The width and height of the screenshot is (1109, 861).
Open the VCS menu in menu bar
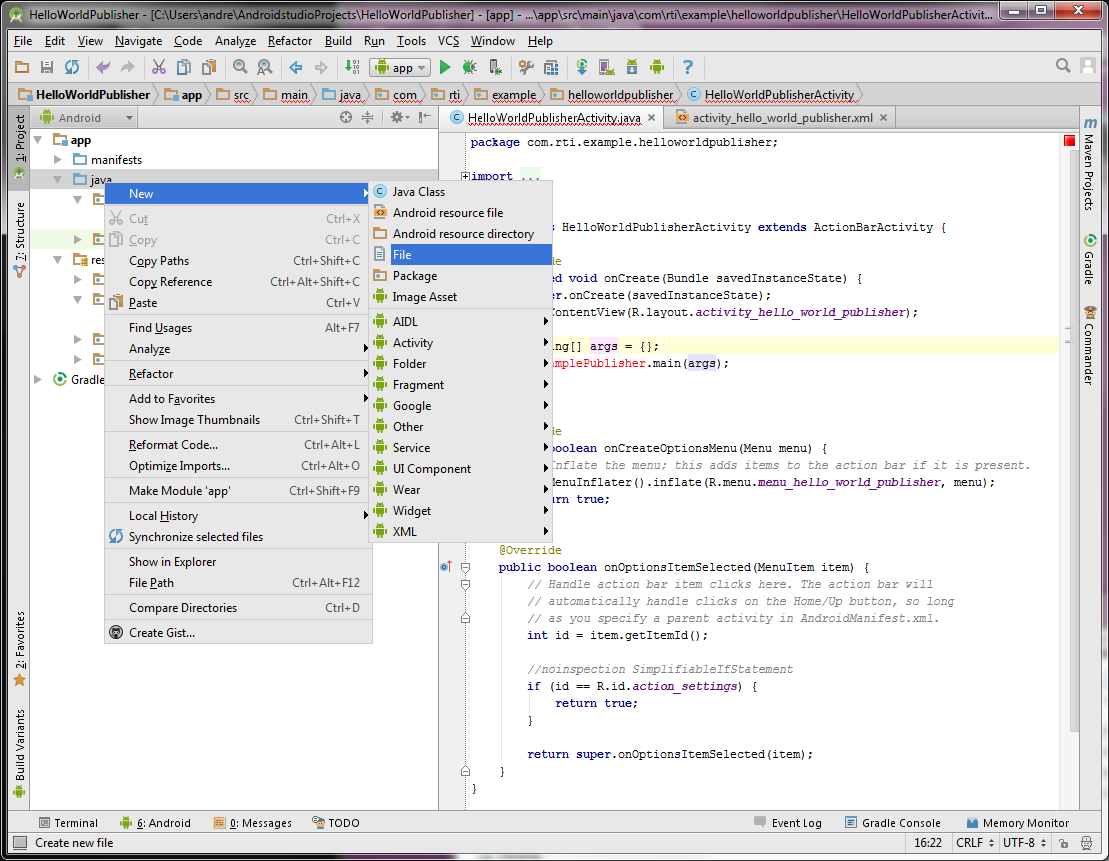448,41
